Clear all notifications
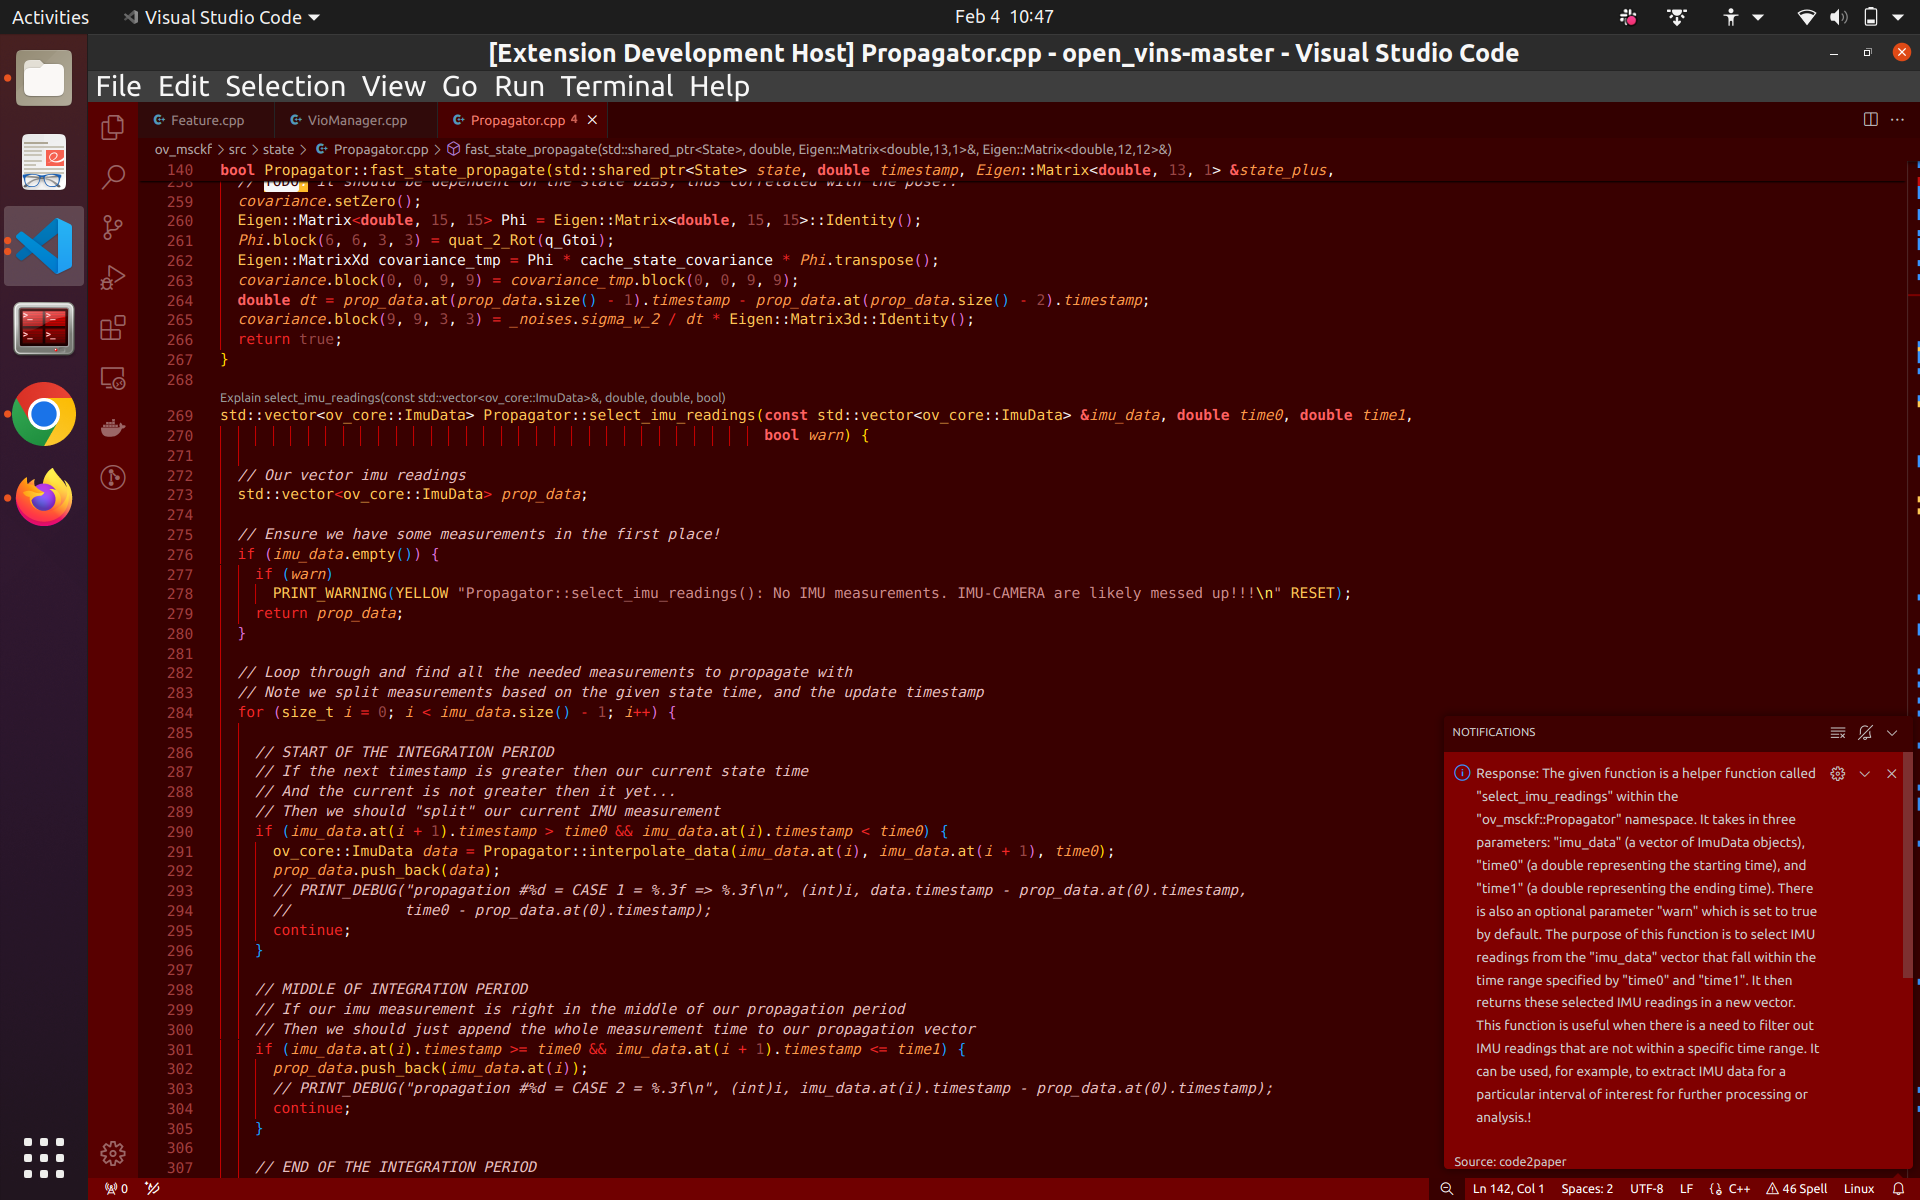Screen dimensions: 1920x1200 click(1838, 733)
